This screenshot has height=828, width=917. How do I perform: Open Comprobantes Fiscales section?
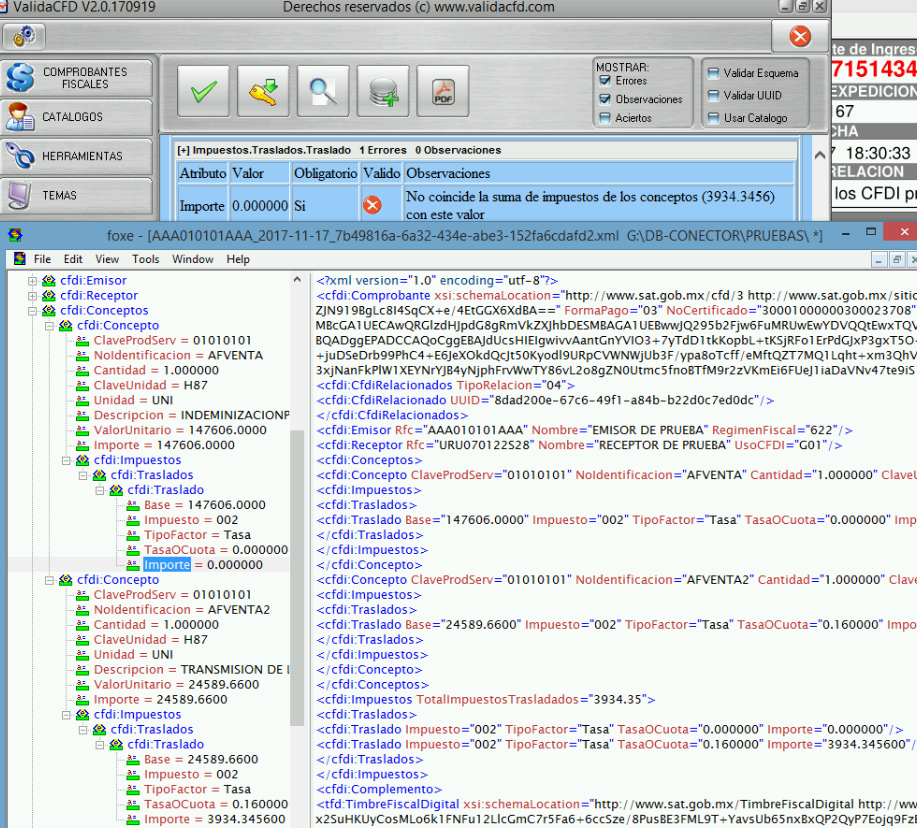(77, 78)
